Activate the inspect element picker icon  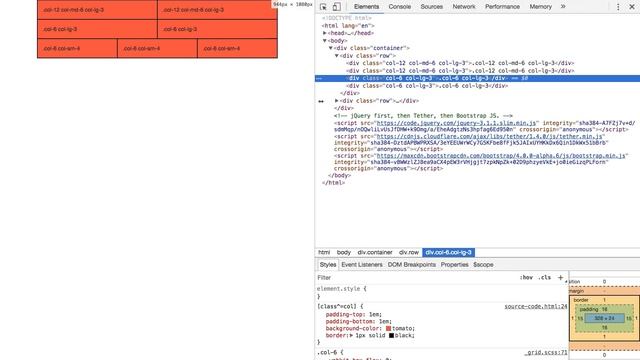323,7
